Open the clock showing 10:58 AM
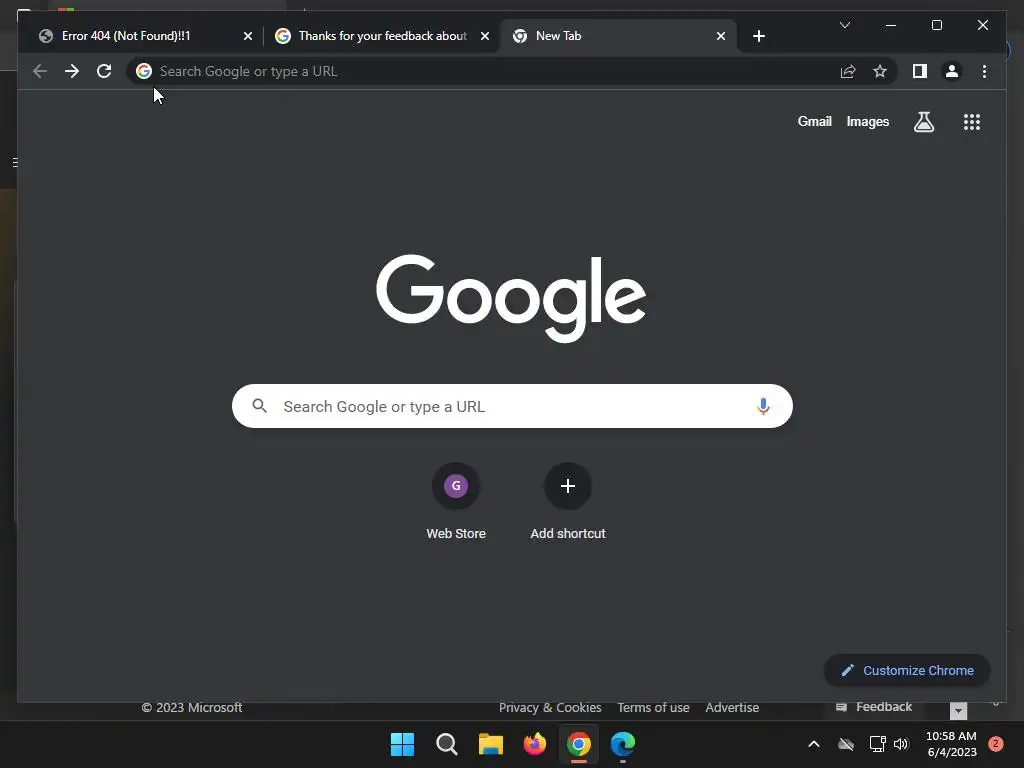Screen dimensions: 1024x768 pyautogui.click(x=952, y=744)
